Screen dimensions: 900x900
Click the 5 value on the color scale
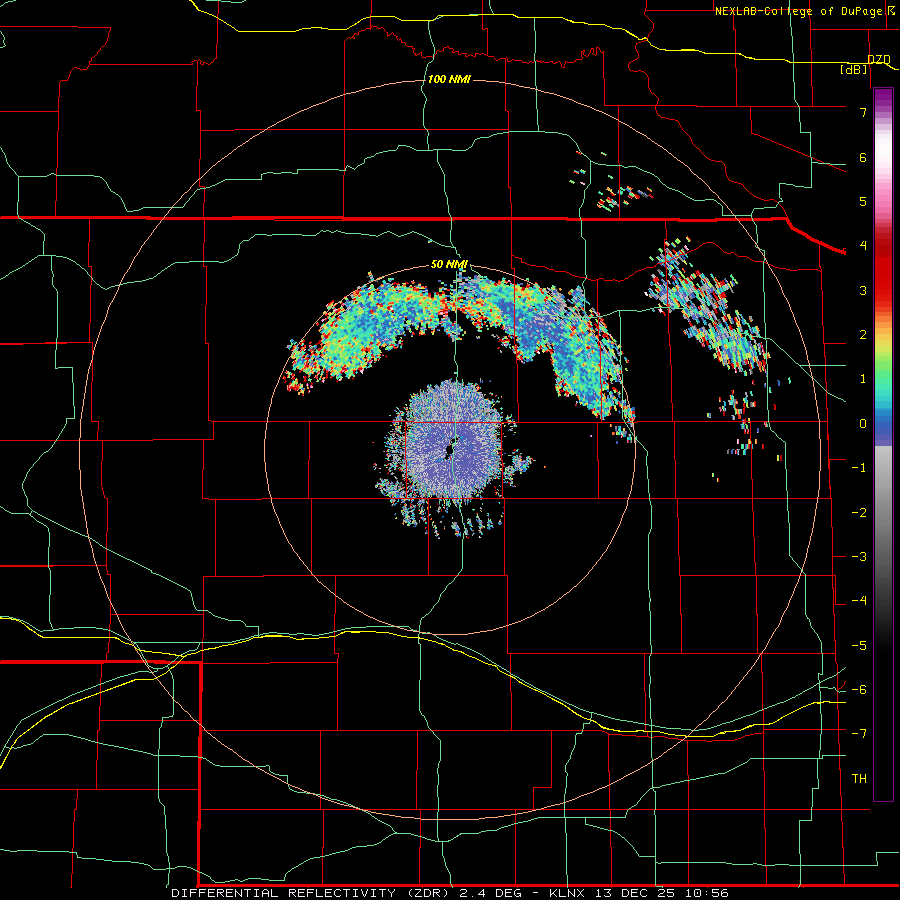[863, 201]
